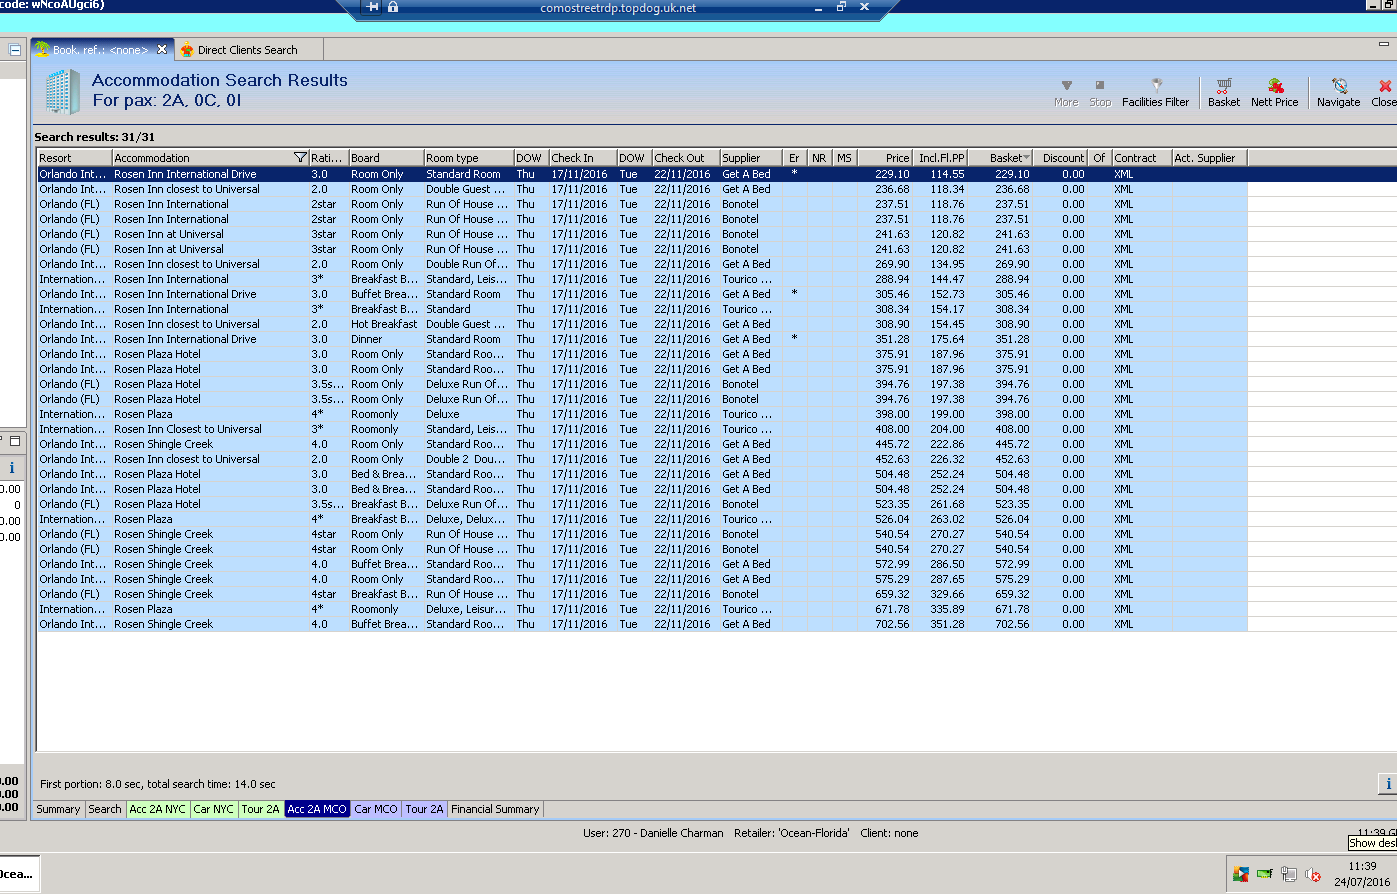Sort by Check In column header
The image size is (1397, 894).
pyautogui.click(x=582, y=158)
